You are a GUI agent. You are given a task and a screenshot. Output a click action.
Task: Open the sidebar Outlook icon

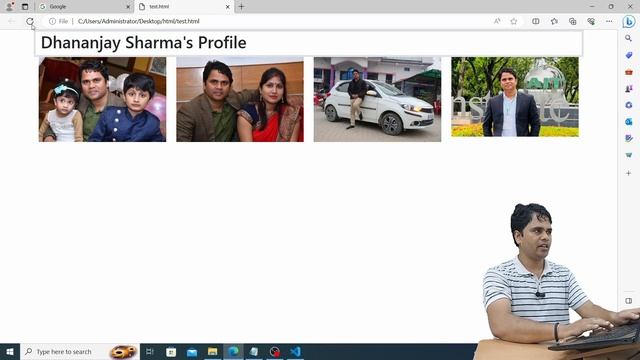tap(629, 122)
